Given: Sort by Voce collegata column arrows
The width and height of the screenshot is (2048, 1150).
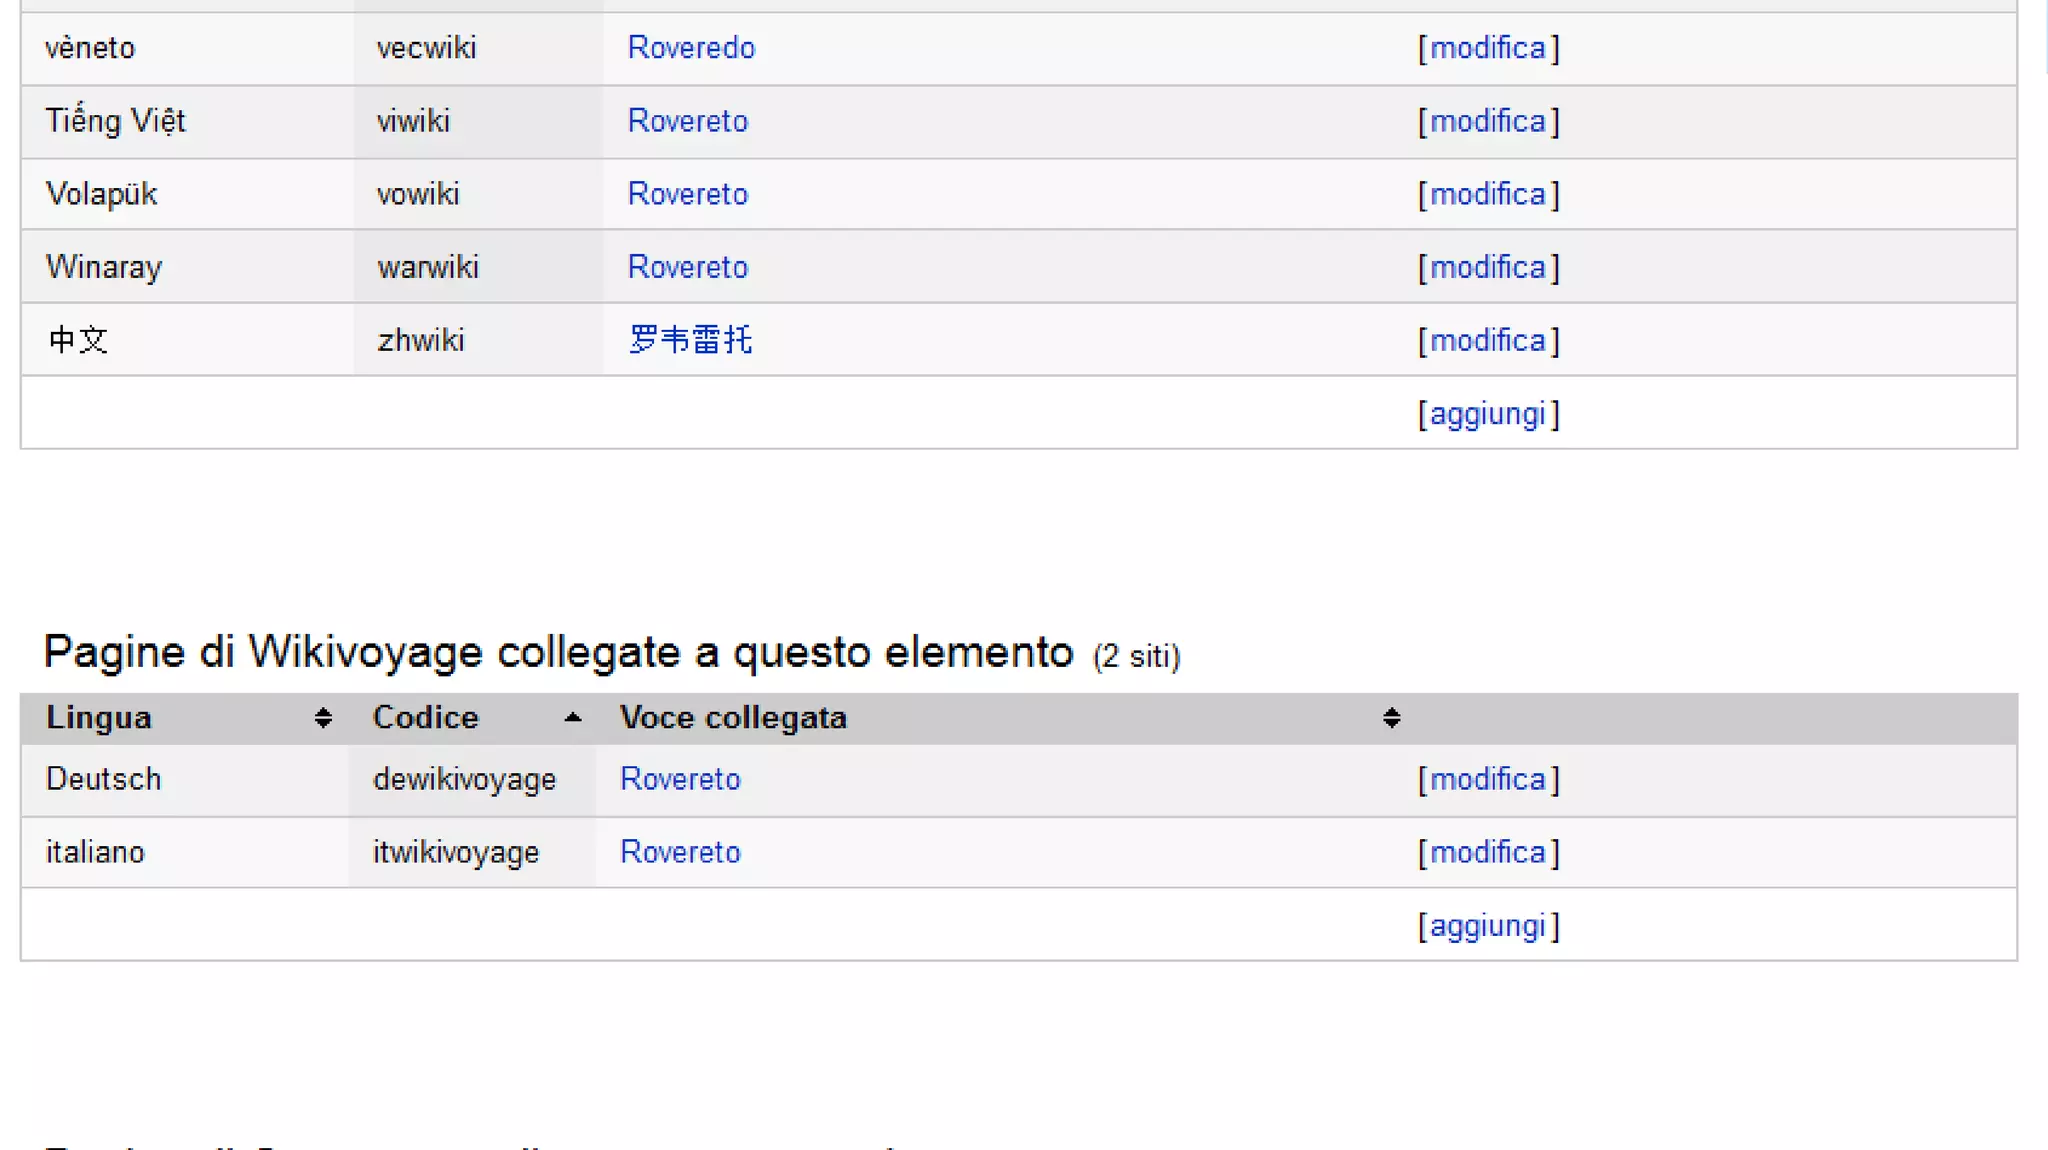Looking at the screenshot, I should coord(1391,718).
